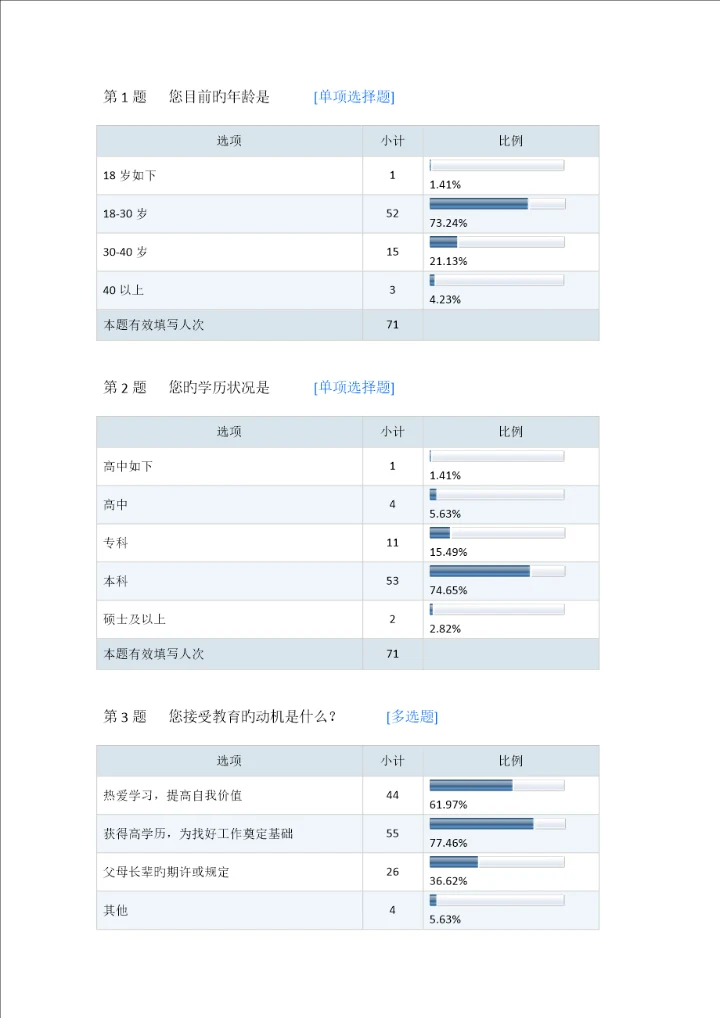The height and width of the screenshot is (1018, 720).
Task: Click the 第 1 题 您目前的年龄是 heading
Action: tap(187, 97)
